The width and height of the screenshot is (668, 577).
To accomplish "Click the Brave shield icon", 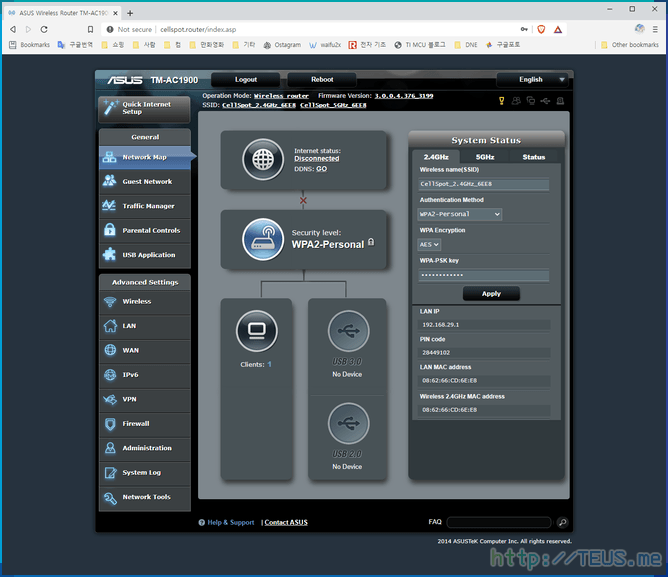I will coord(541,29).
